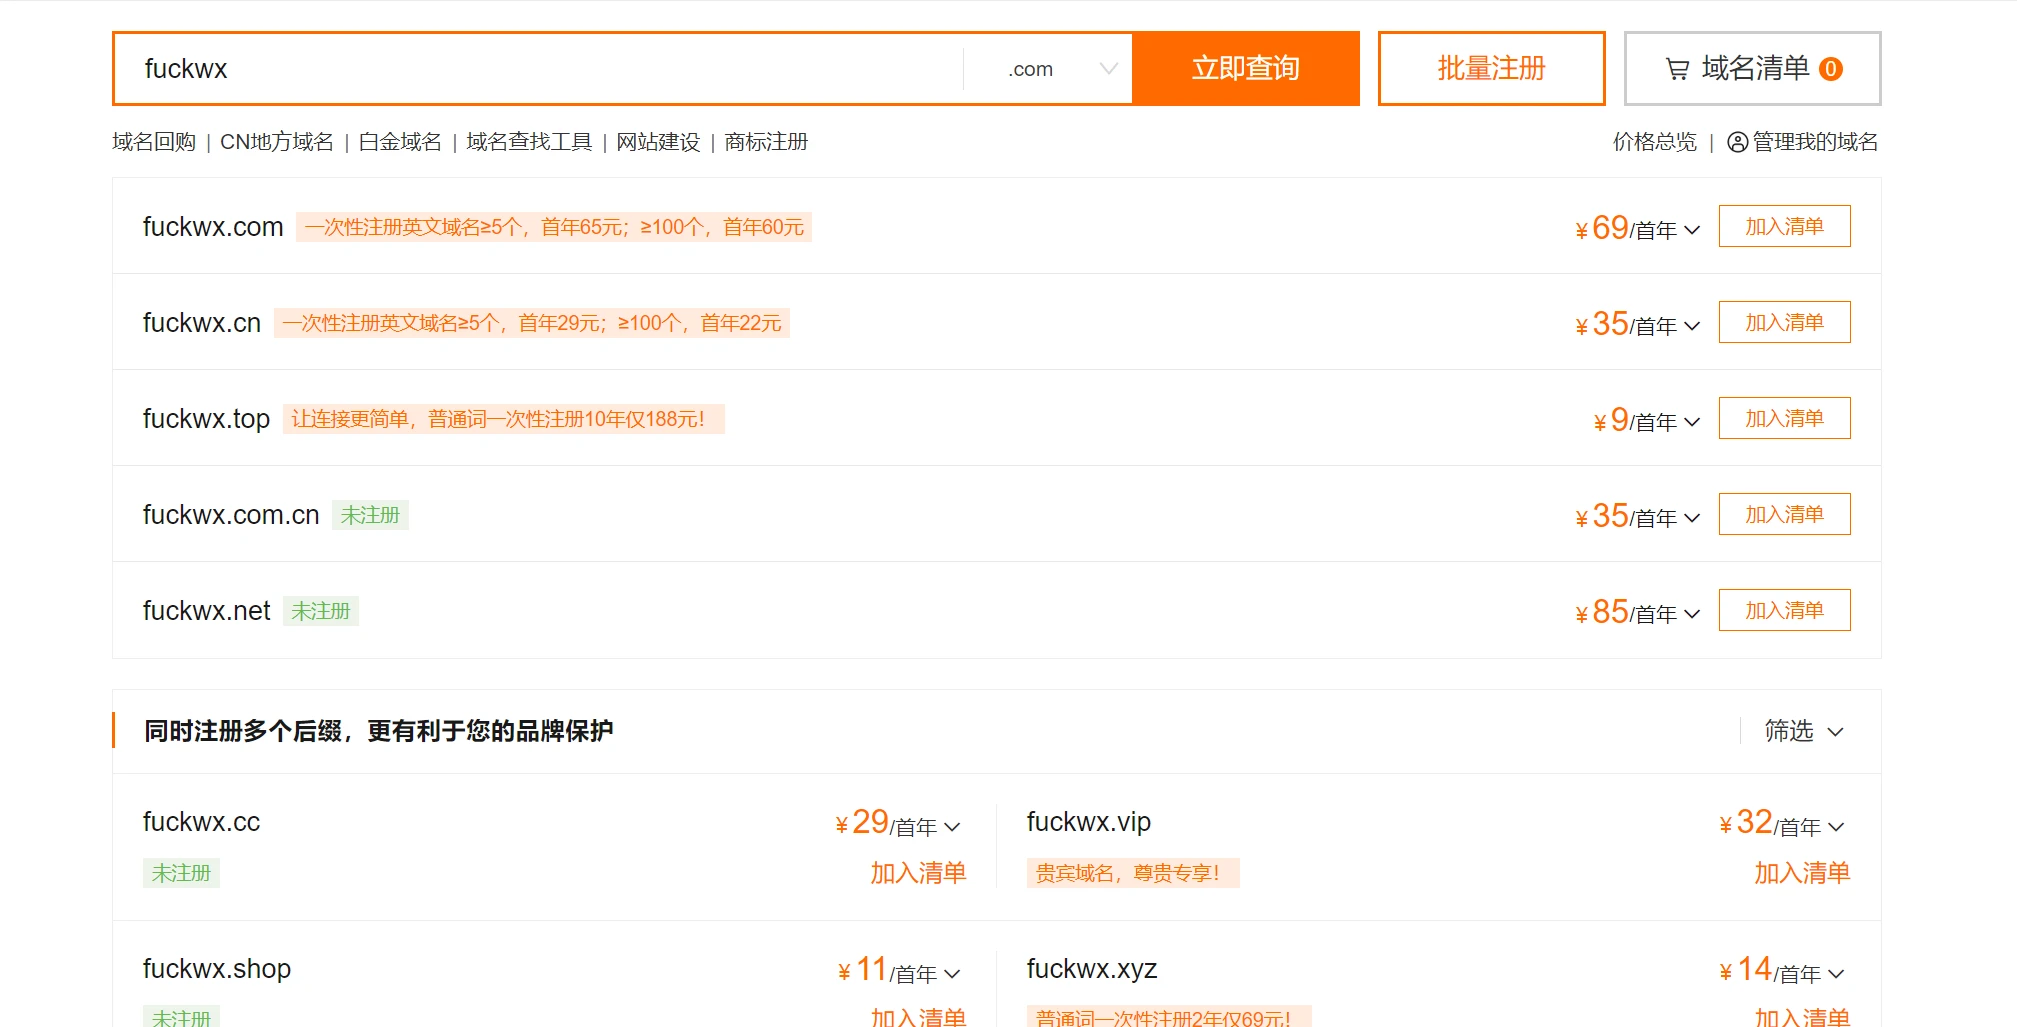The width and height of the screenshot is (2017, 1027).
Task: Add fuckwx.com.cn to the list
Action: click(x=1784, y=514)
